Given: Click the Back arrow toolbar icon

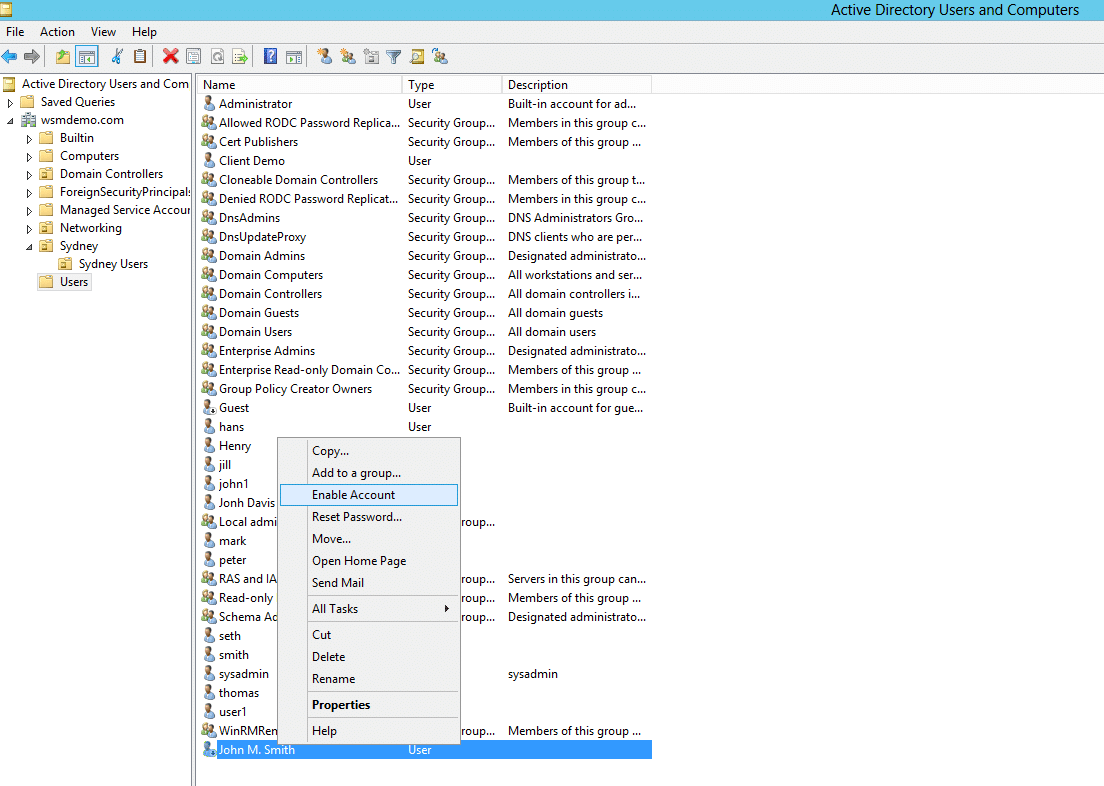Looking at the screenshot, I should click(10, 56).
